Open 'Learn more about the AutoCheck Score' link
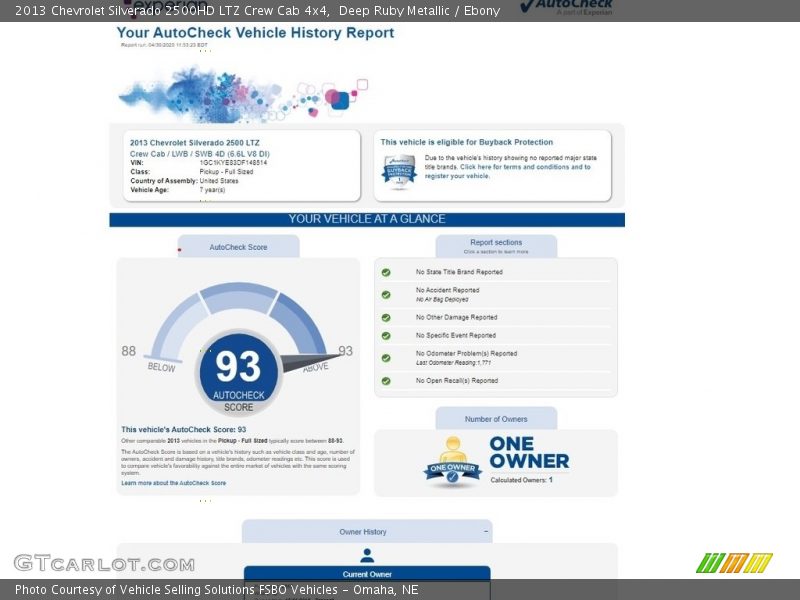Screen dimensions: 800x600 [x=173, y=483]
